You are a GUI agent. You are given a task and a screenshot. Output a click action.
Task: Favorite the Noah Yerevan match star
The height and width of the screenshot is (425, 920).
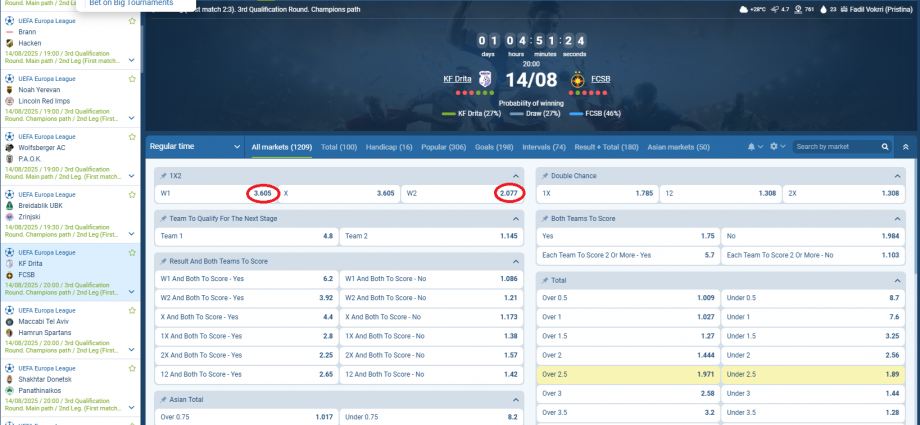pos(132,79)
